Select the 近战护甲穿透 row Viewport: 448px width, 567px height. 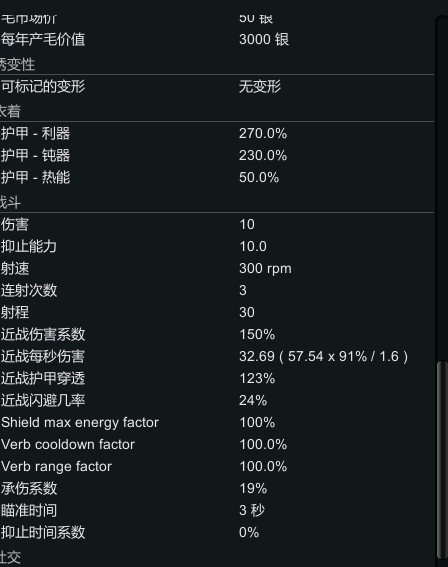point(217,379)
